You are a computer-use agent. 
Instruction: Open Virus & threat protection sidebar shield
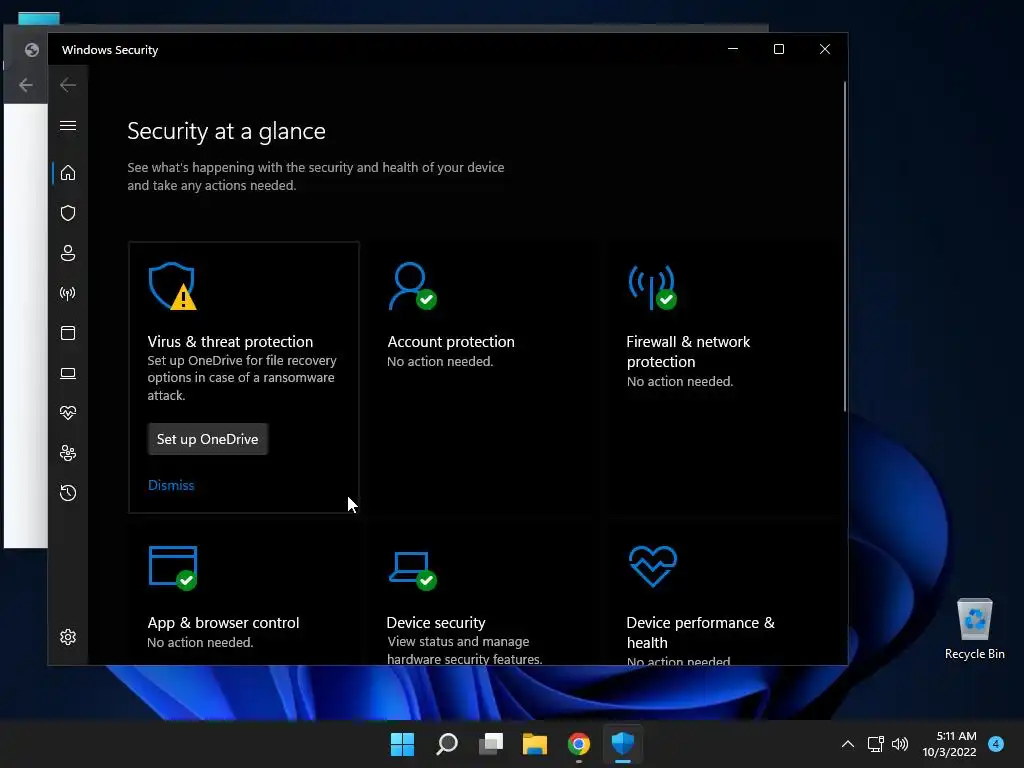coord(68,213)
